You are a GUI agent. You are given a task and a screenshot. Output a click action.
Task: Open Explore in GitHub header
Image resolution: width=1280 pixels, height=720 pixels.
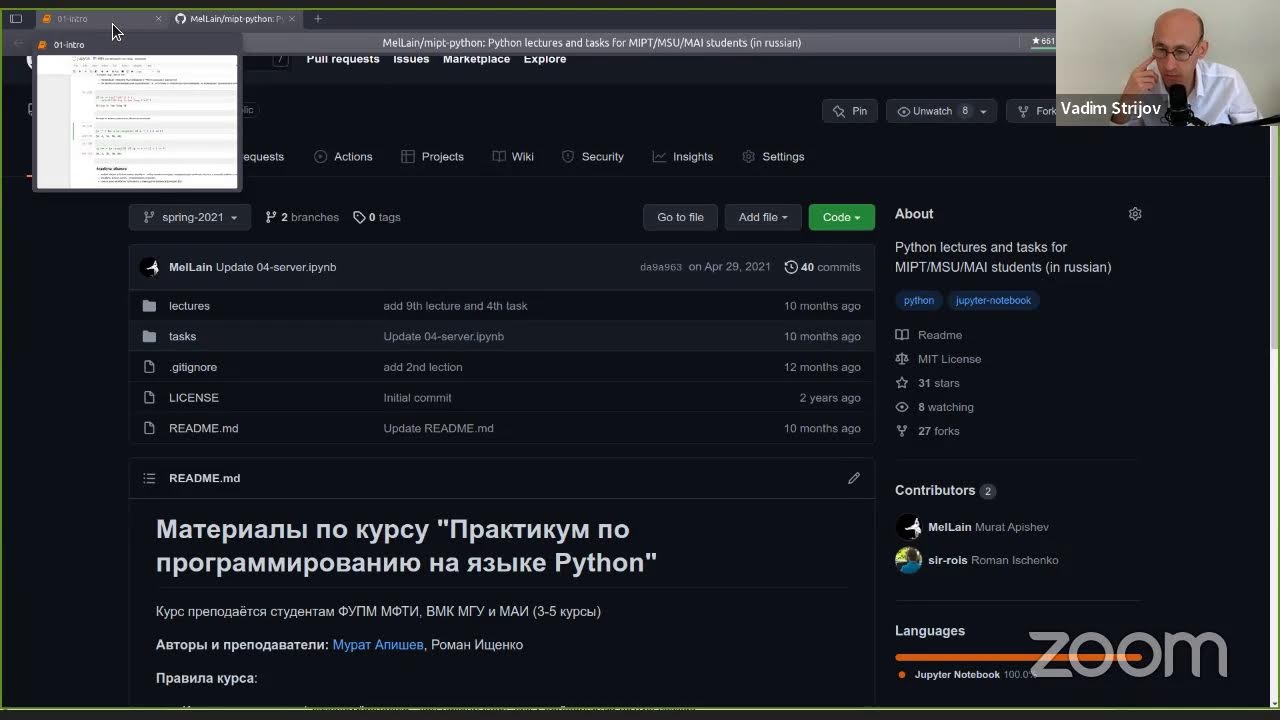[545, 59]
